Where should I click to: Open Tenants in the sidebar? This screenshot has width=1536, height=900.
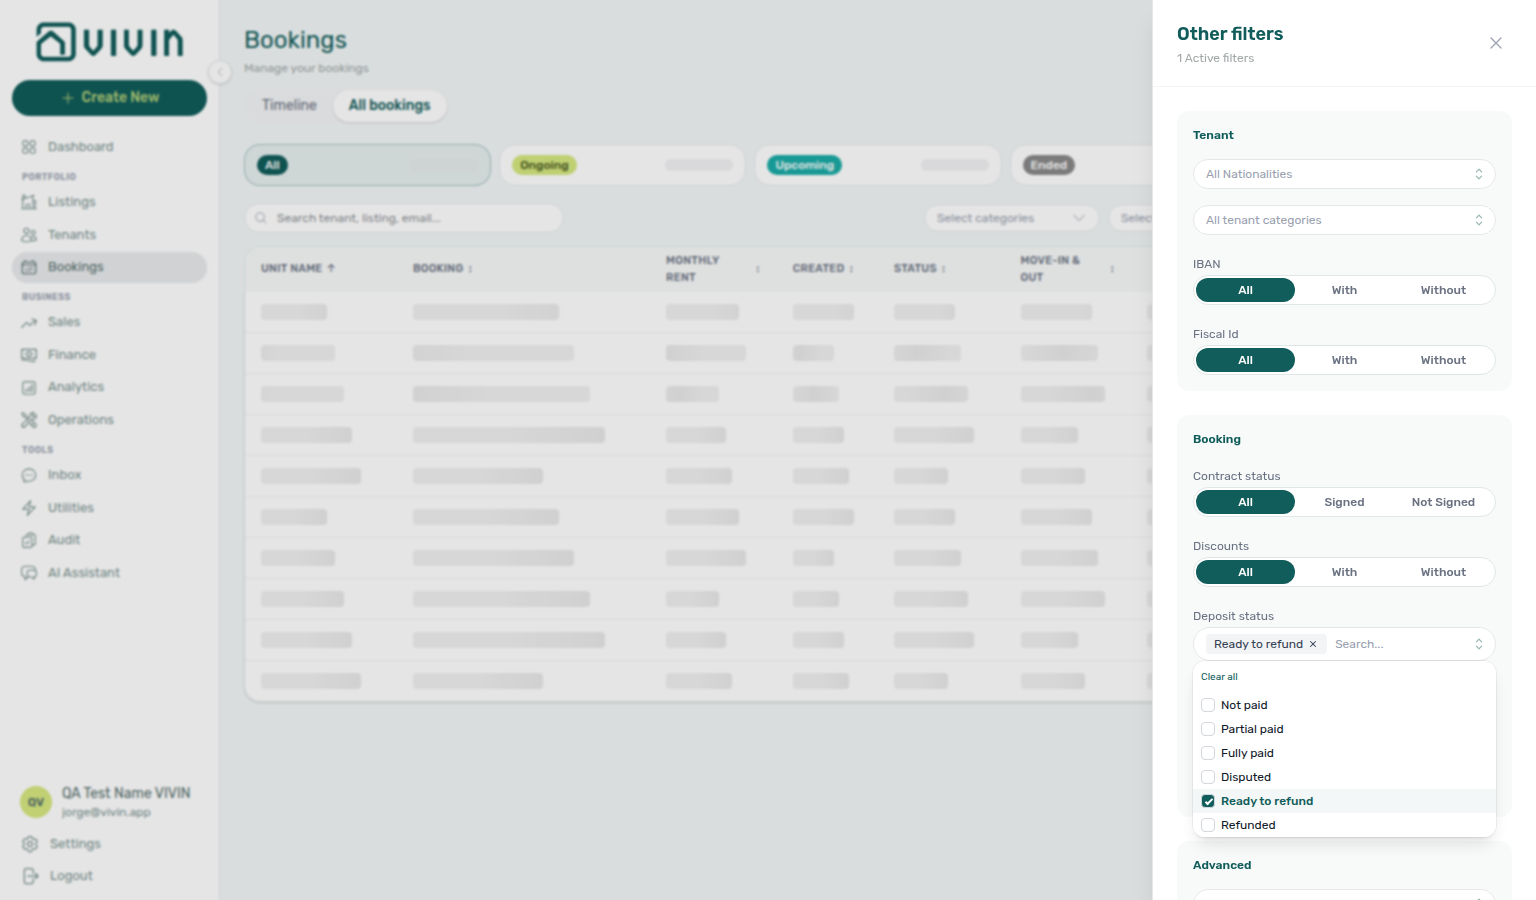pos(109,235)
